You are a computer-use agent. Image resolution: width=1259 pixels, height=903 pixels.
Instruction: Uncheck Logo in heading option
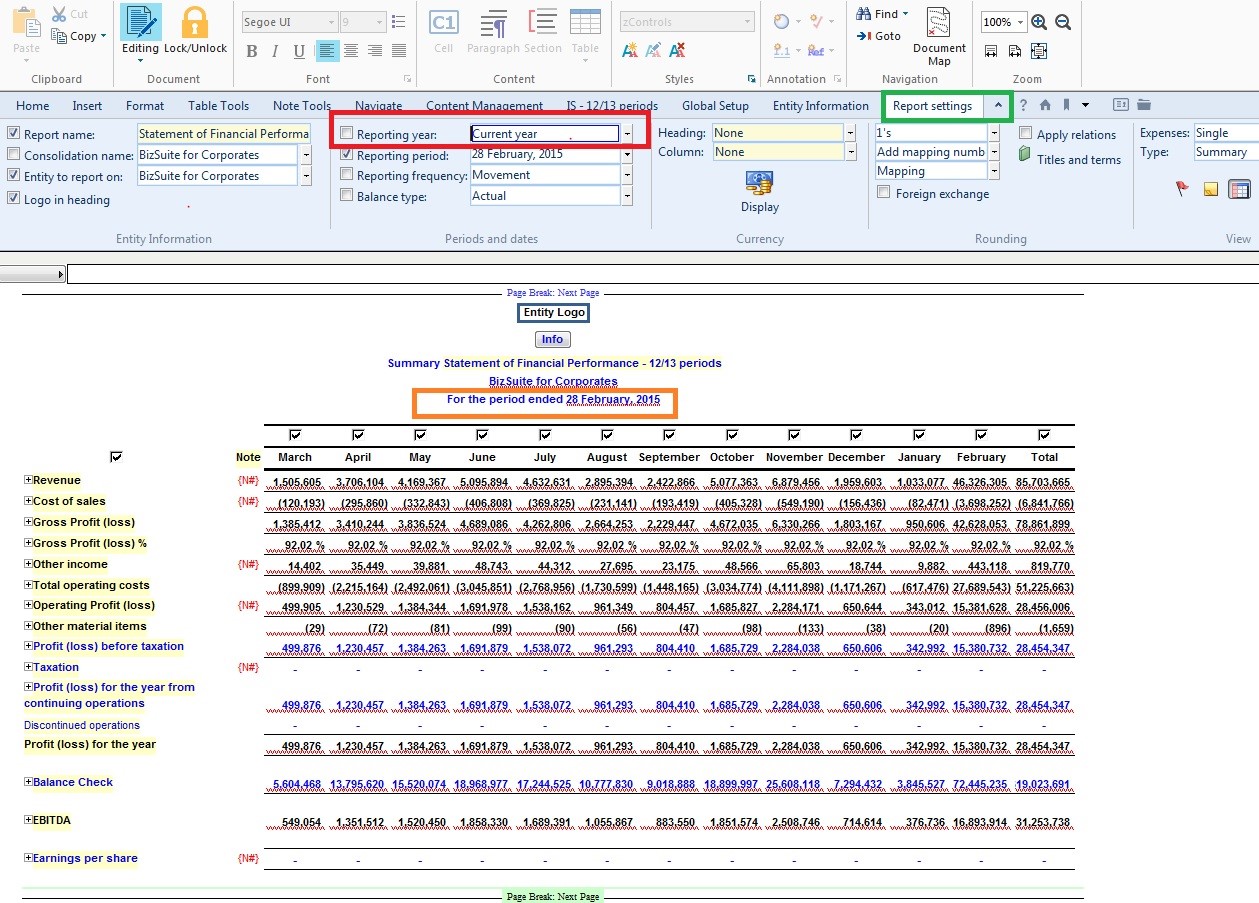click(x=14, y=198)
